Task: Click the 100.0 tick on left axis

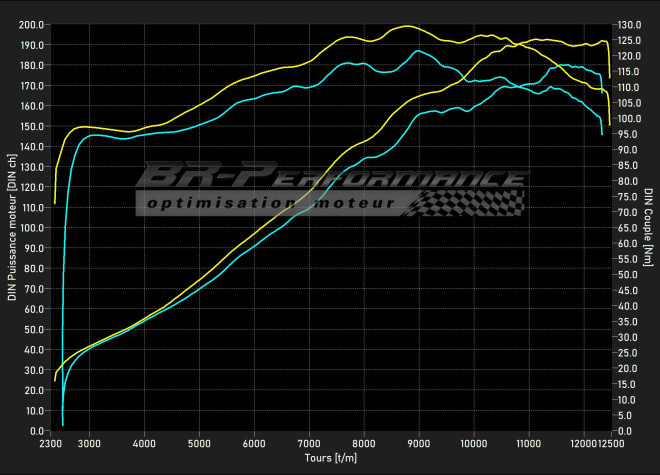Action: (32, 228)
